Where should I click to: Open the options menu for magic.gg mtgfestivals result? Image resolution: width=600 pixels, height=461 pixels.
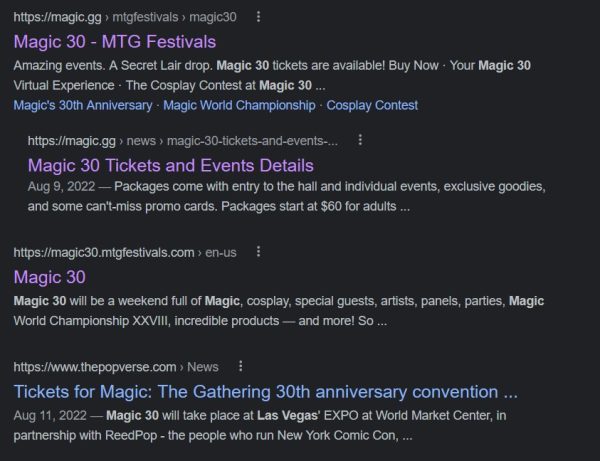pos(259,17)
